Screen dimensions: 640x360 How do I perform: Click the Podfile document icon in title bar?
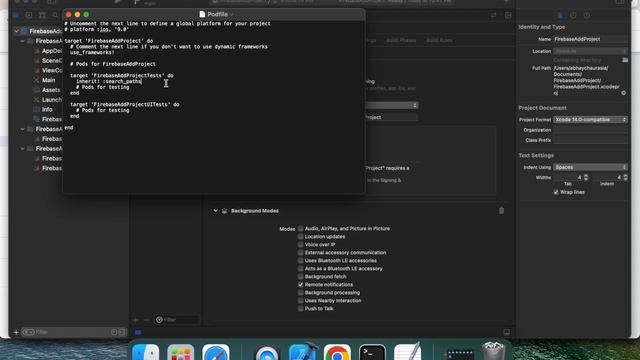(202, 14)
